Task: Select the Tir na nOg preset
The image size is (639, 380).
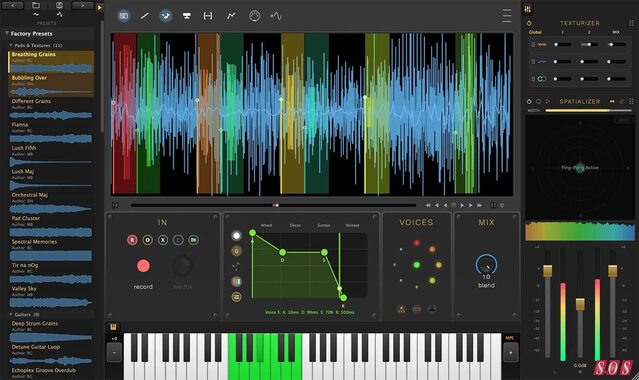Action: [x=51, y=273]
